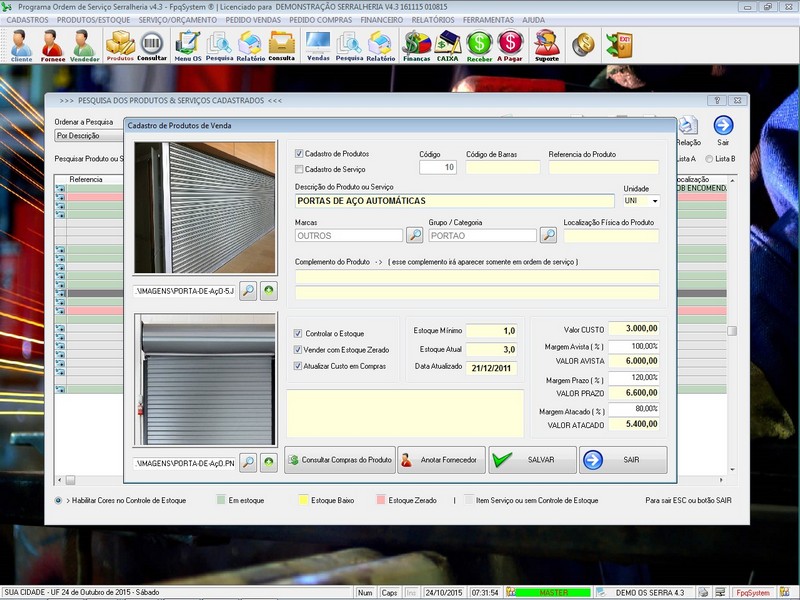Open the Cliente toolbar icon

coord(21,45)
